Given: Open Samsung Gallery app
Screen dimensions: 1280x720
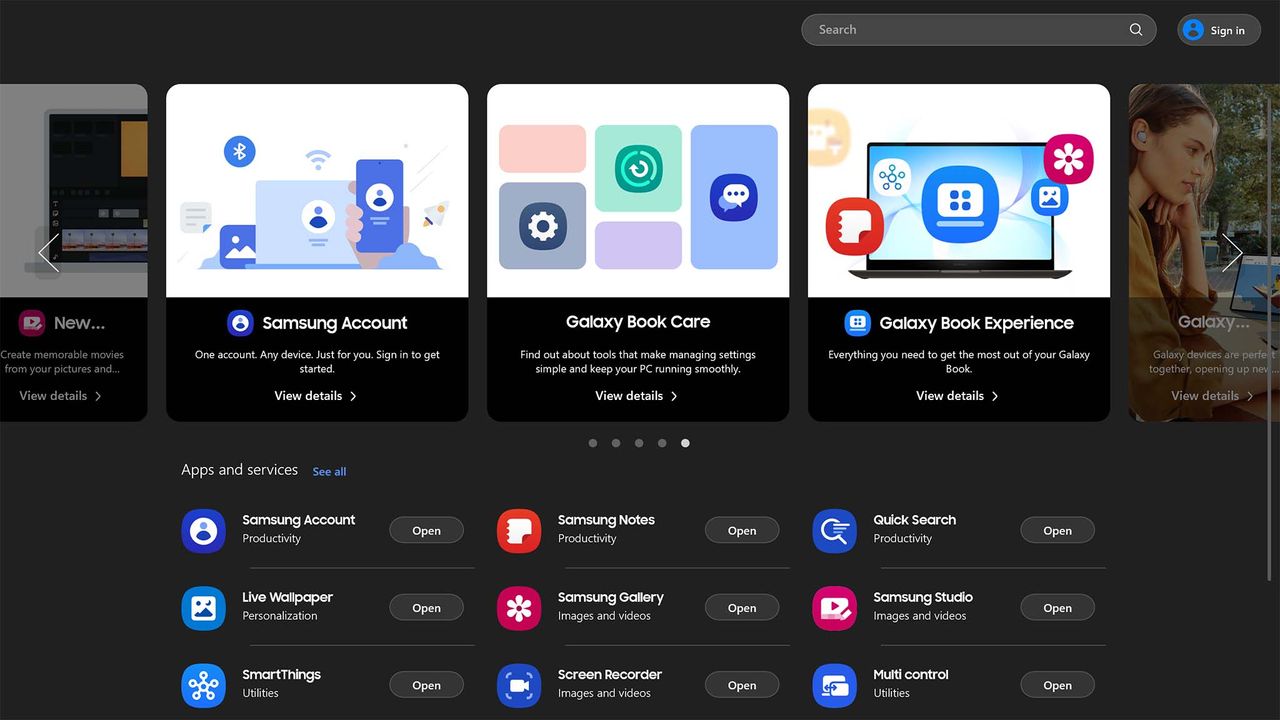Looking at the screenshot, I should (x=742, y=608).
